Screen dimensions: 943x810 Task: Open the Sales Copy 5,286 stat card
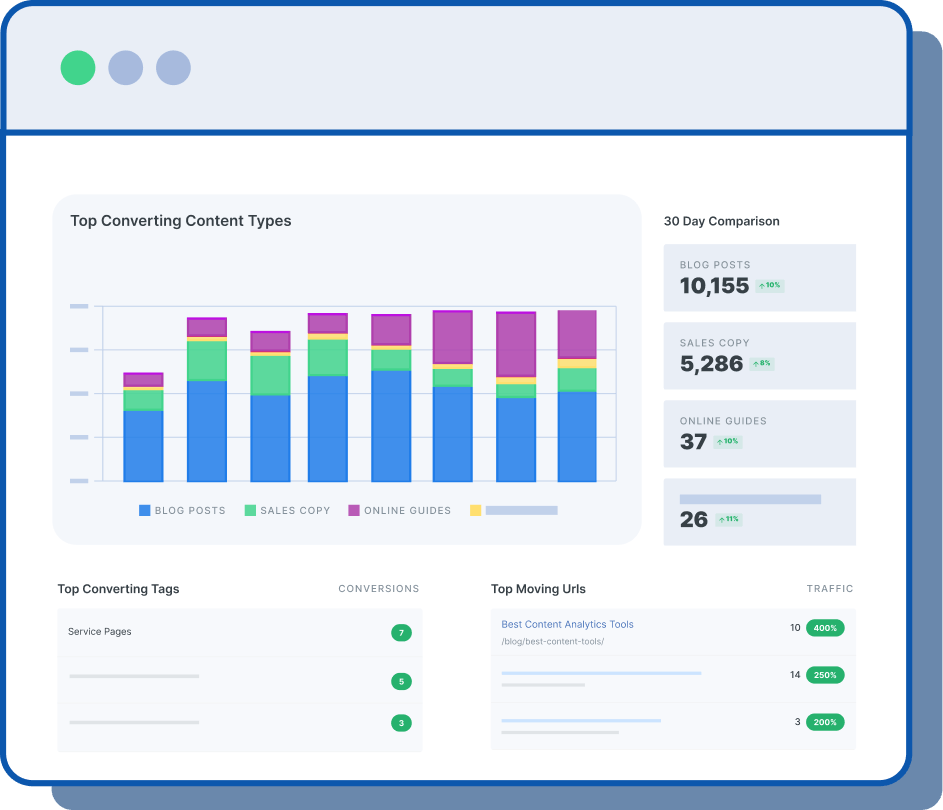pyautogui.click(x=759, y=355)
